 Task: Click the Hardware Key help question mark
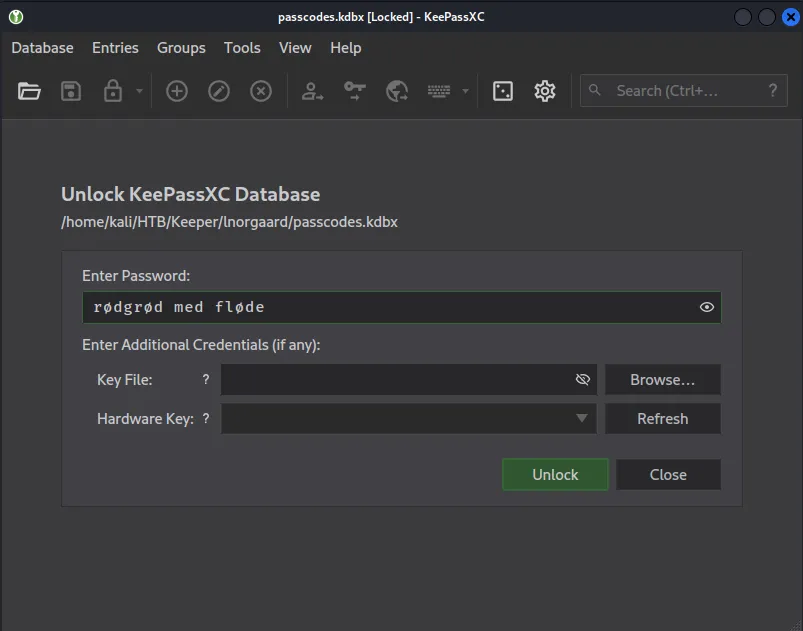(206, 418)
